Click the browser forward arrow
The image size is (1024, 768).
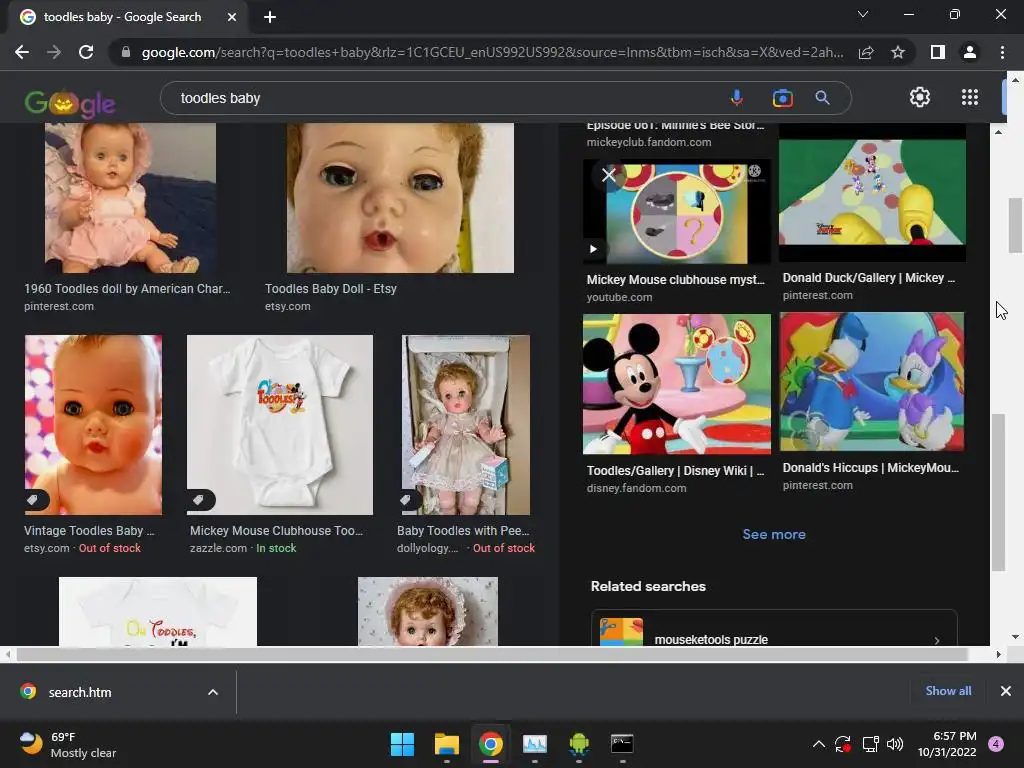point(54,52)
